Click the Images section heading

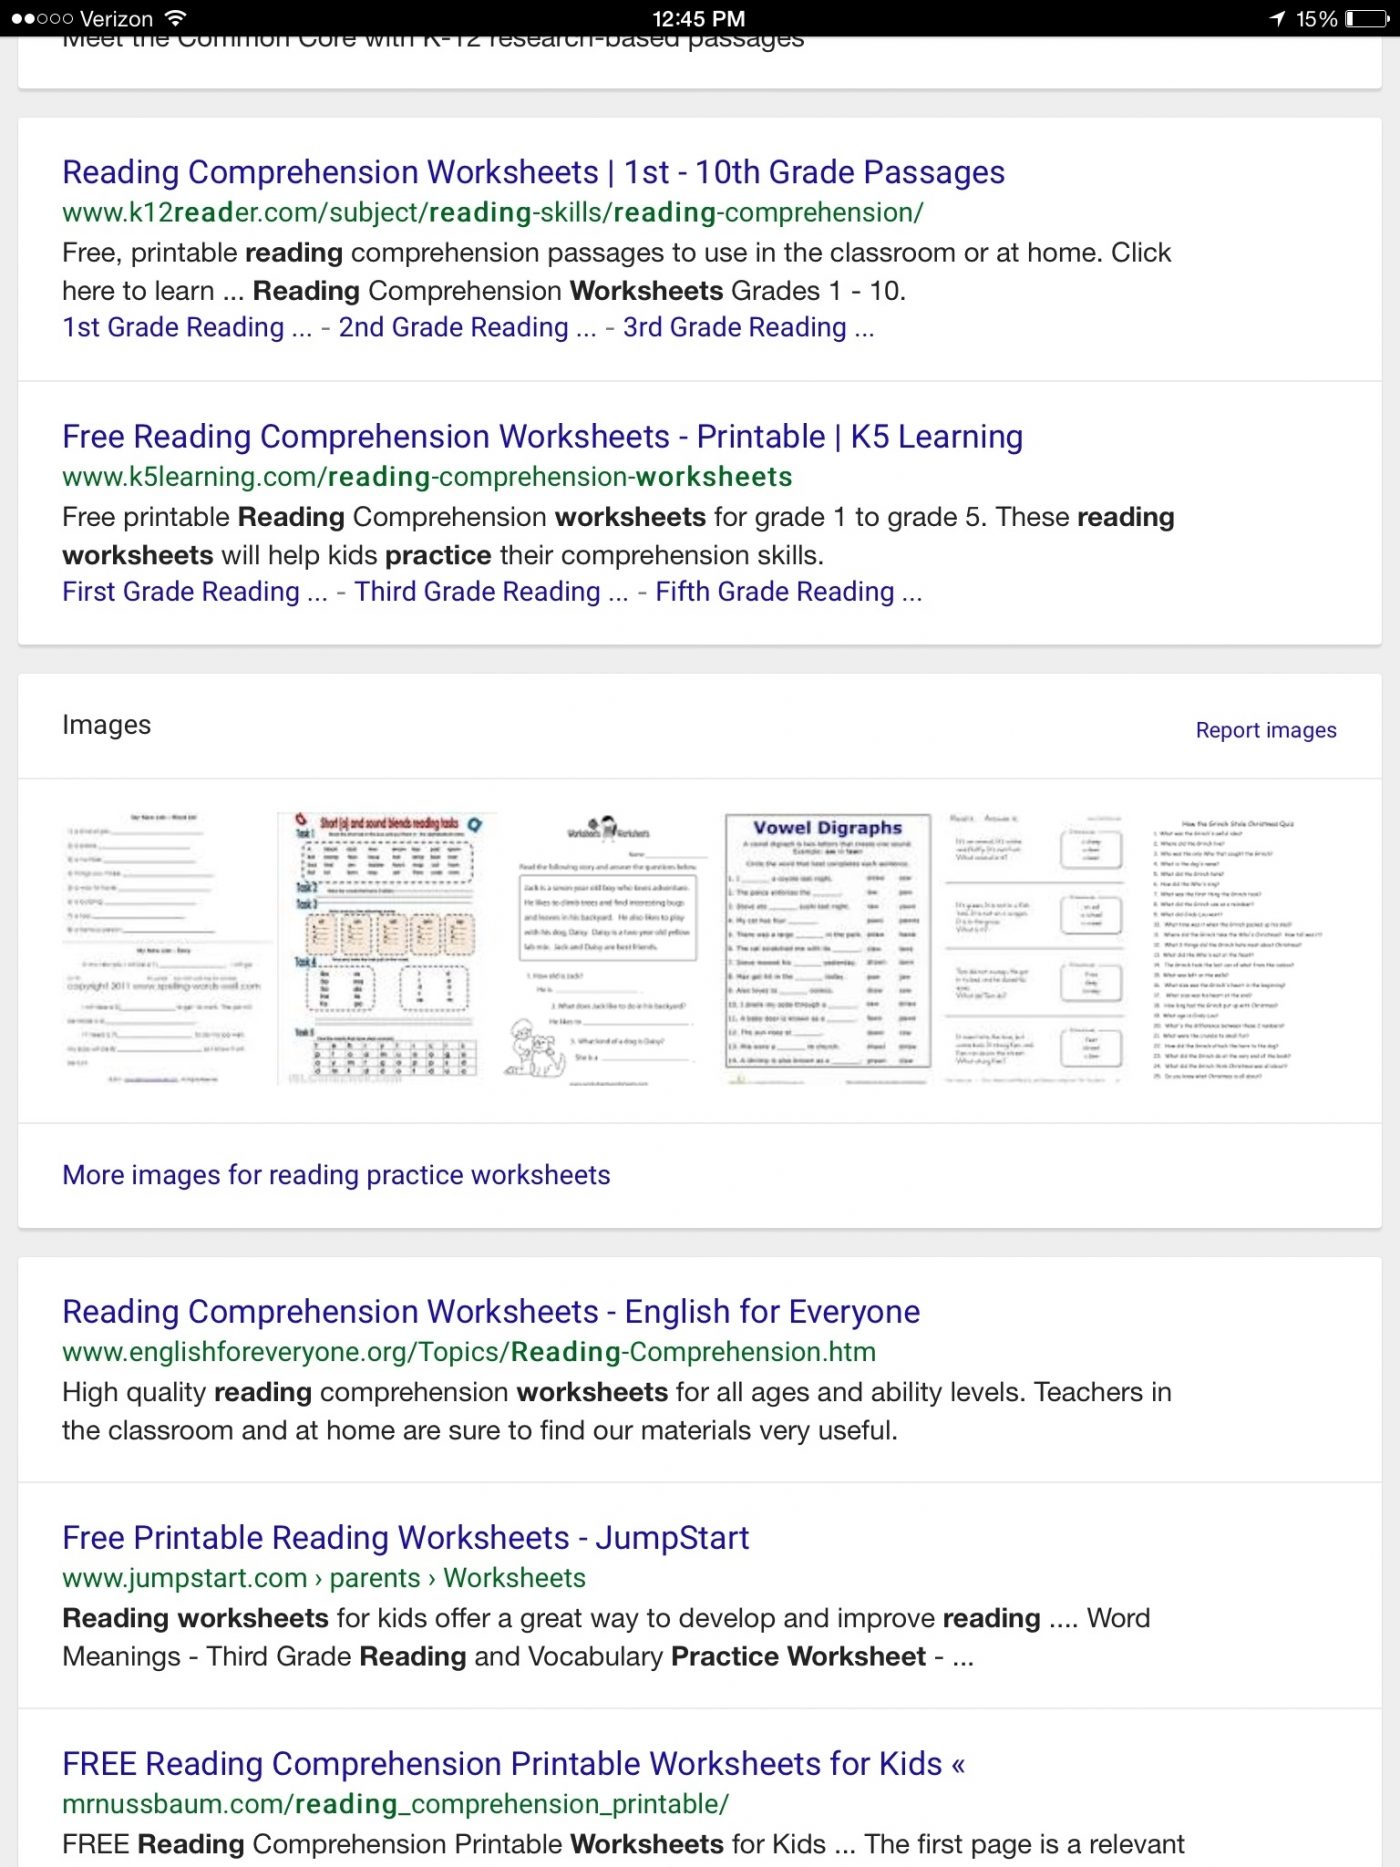(x=106, y=725)
